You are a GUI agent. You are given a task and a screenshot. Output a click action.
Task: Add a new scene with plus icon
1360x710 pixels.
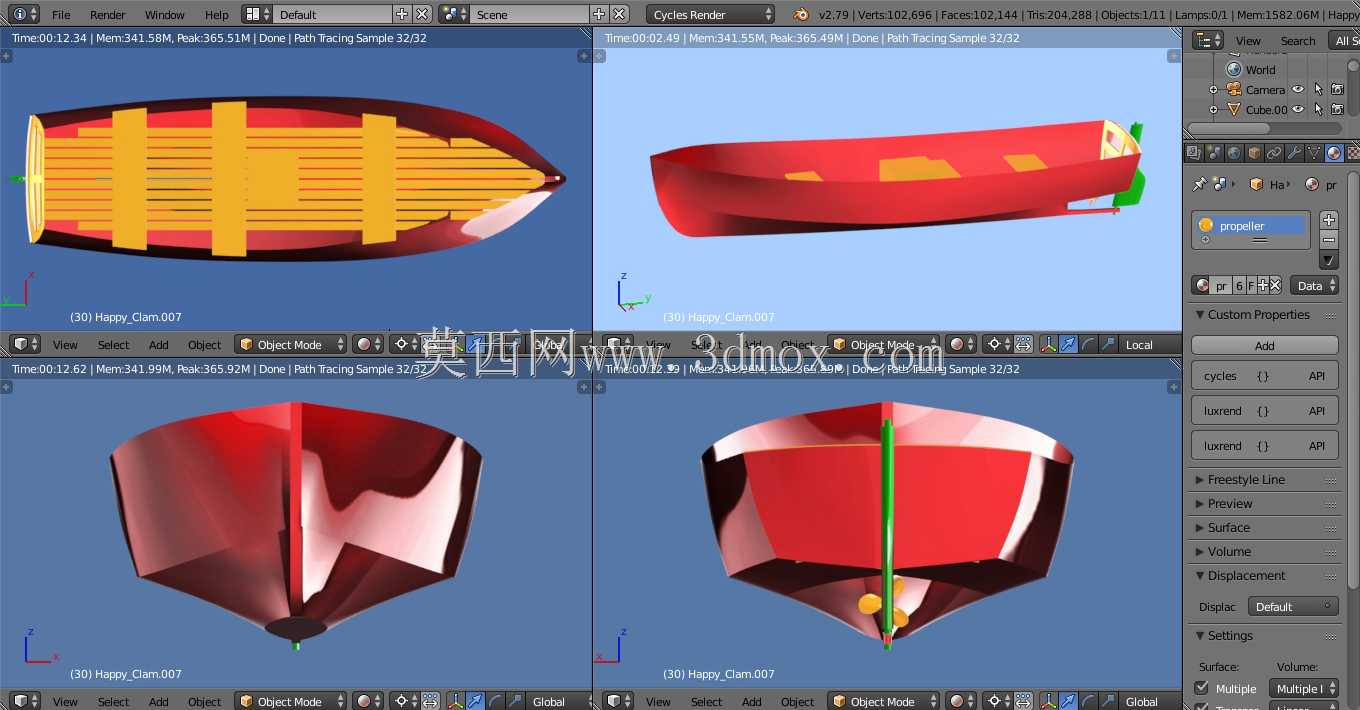click(599, 14)
